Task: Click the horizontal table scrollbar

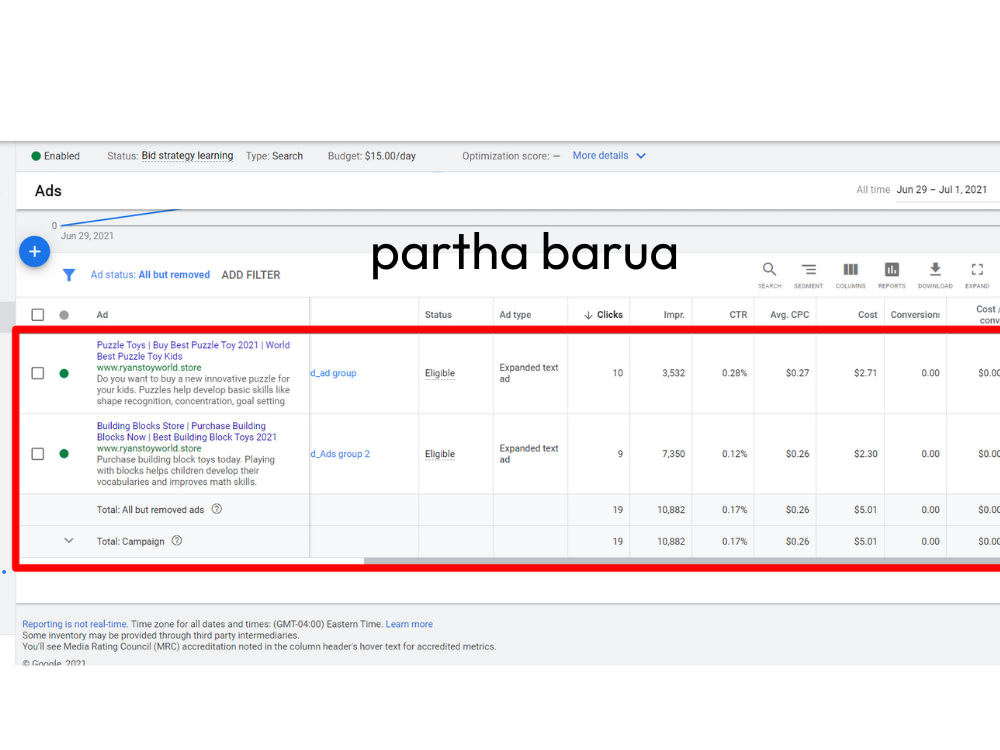Action: tap(682, 561)
